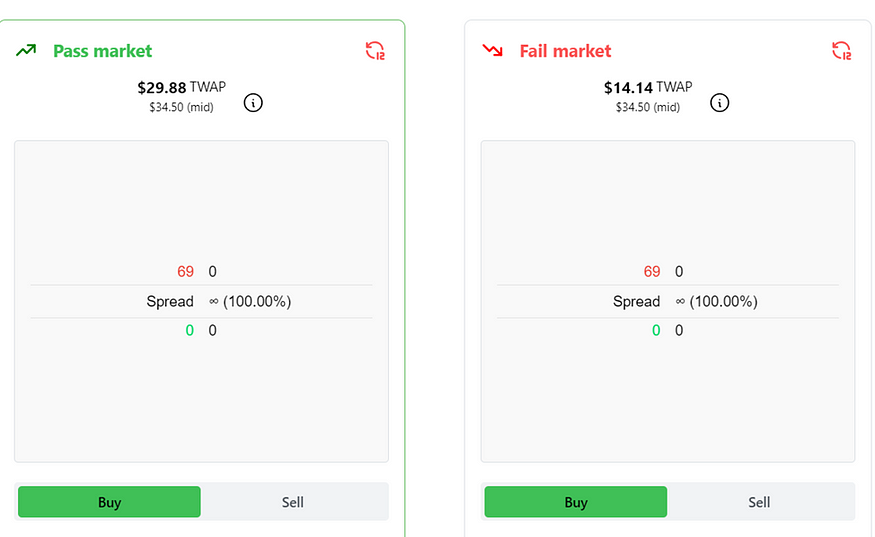875x537 pixels.
Task: Open Pass market TWAP info icon
Action: (253, 103)
